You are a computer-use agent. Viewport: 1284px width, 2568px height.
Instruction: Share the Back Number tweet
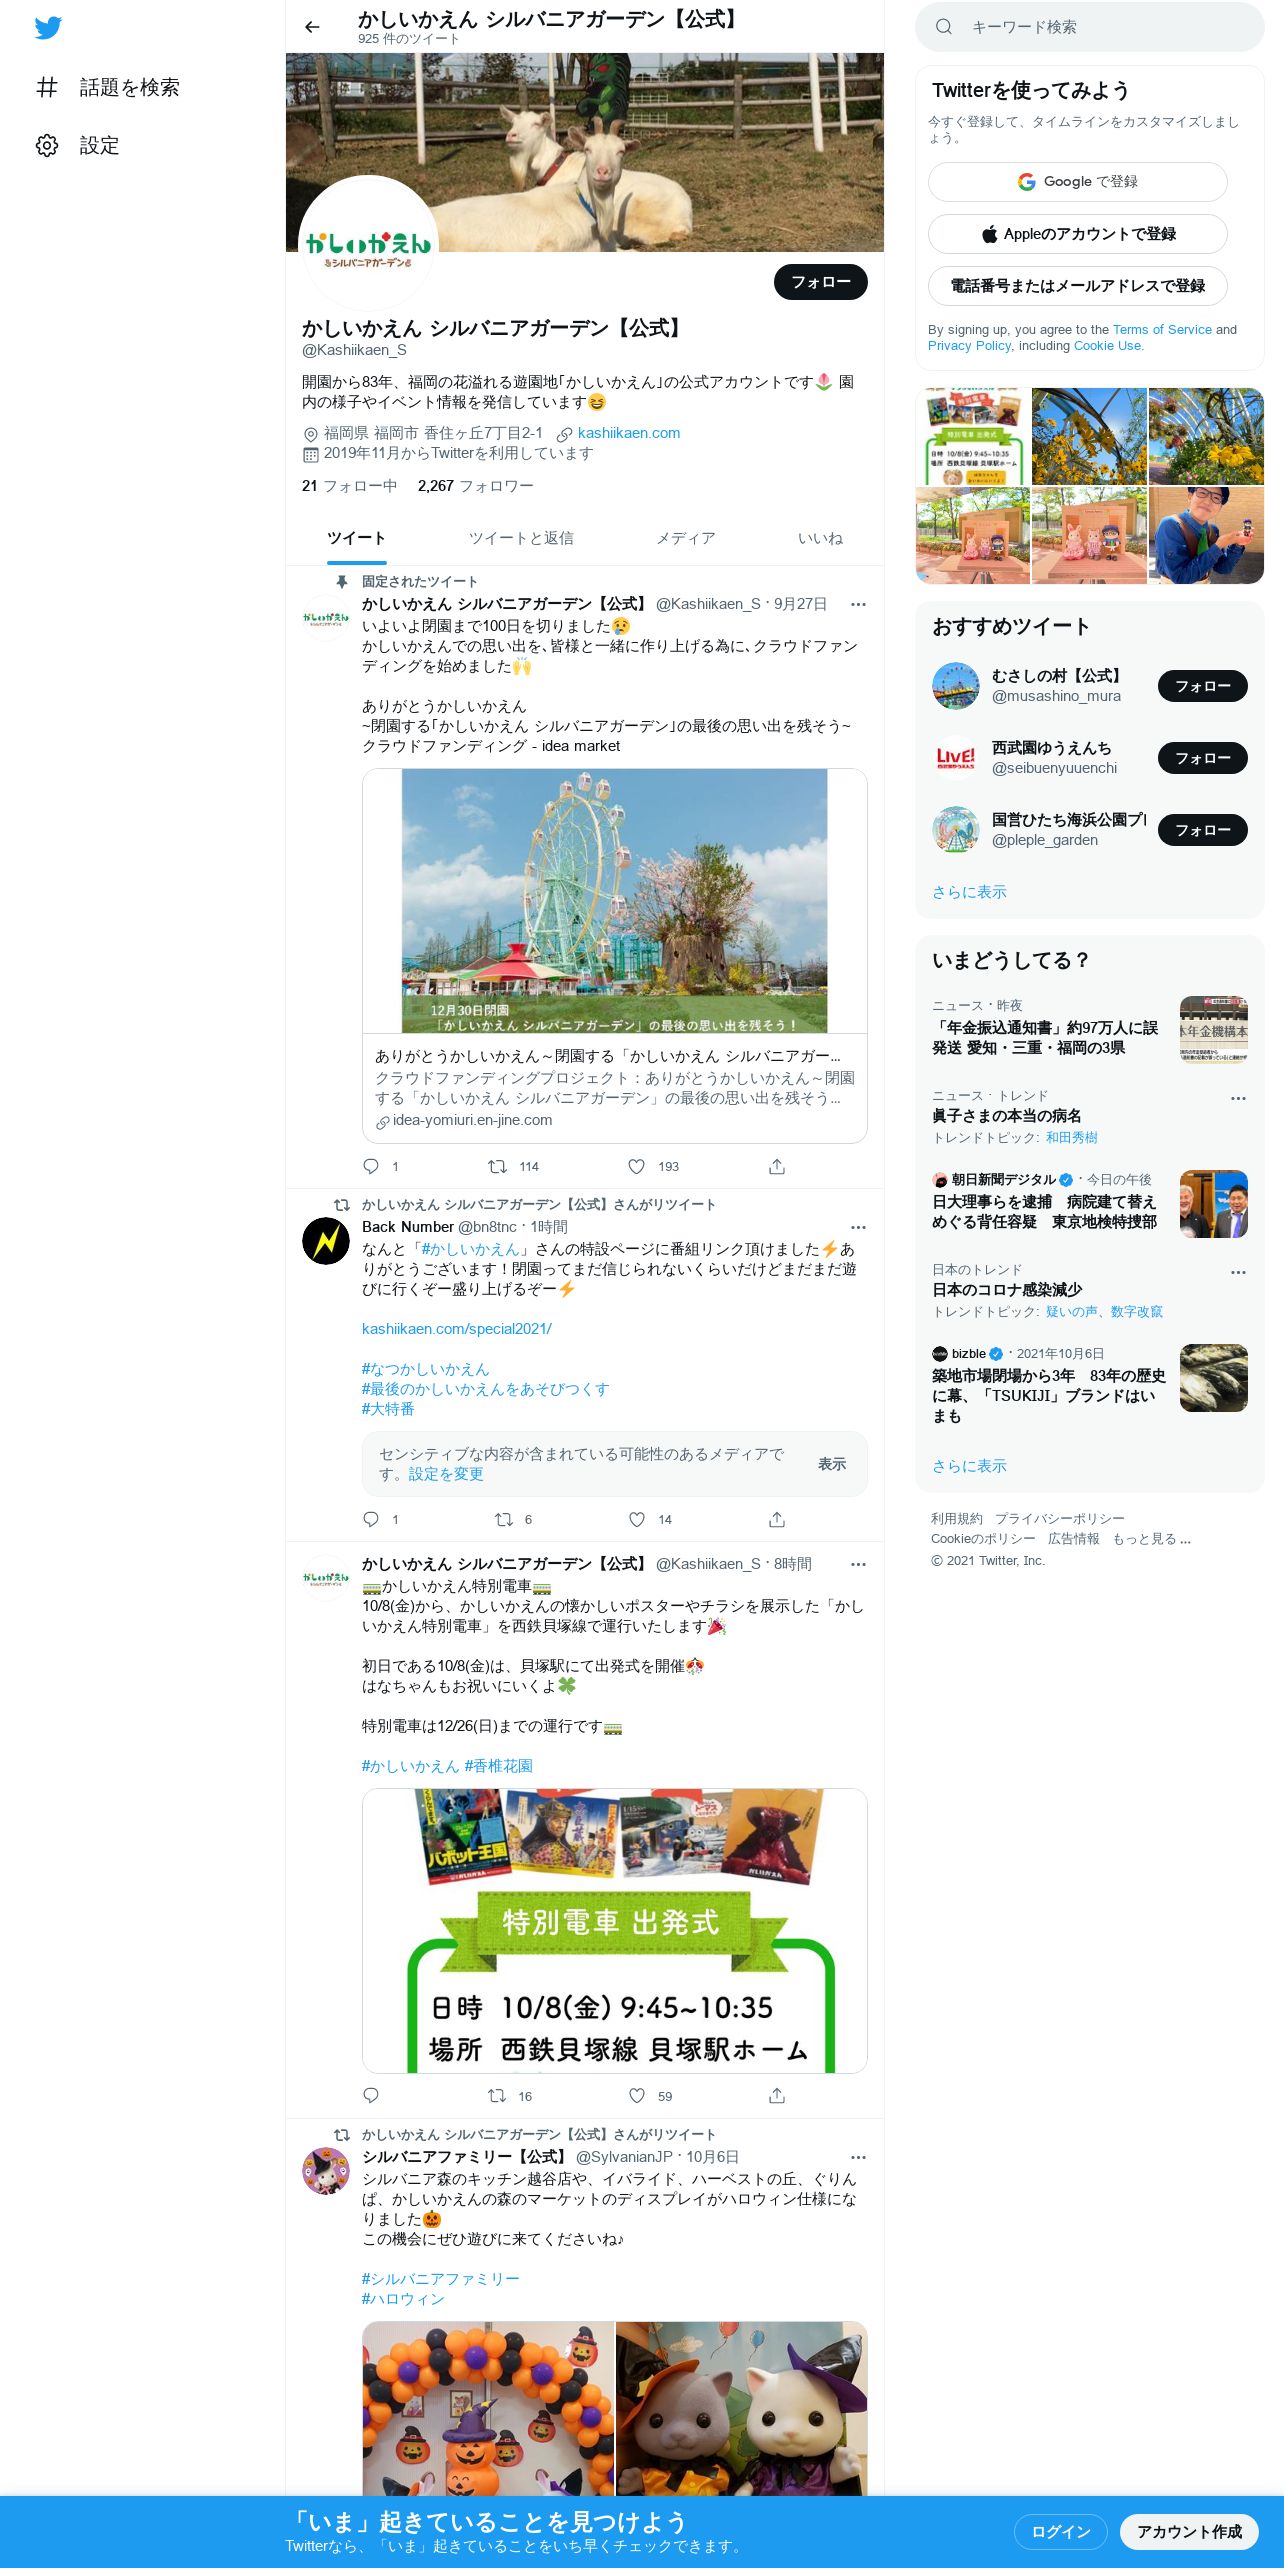click(x=777, y=1519)
